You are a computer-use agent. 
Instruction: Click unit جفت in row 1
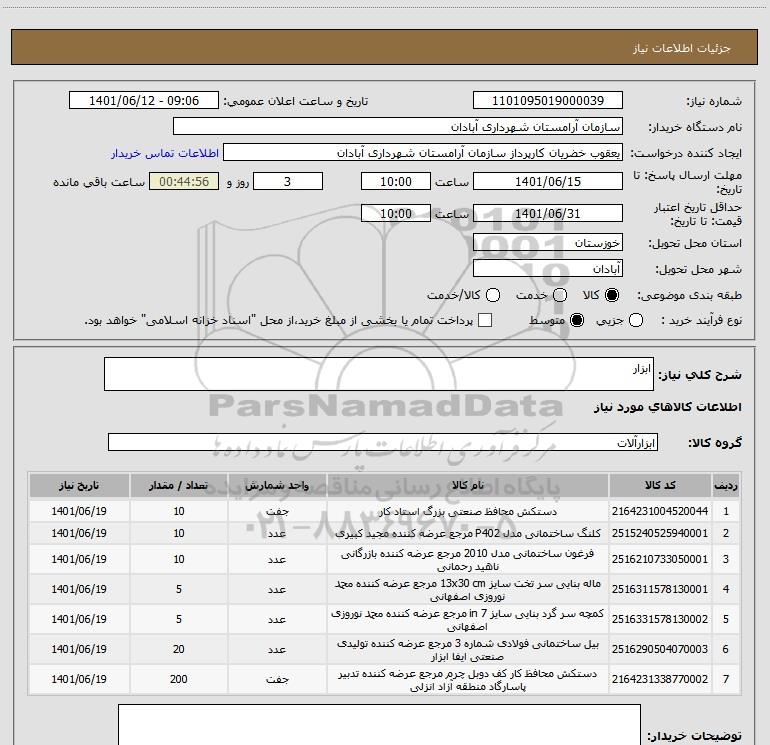pos(277,511)
